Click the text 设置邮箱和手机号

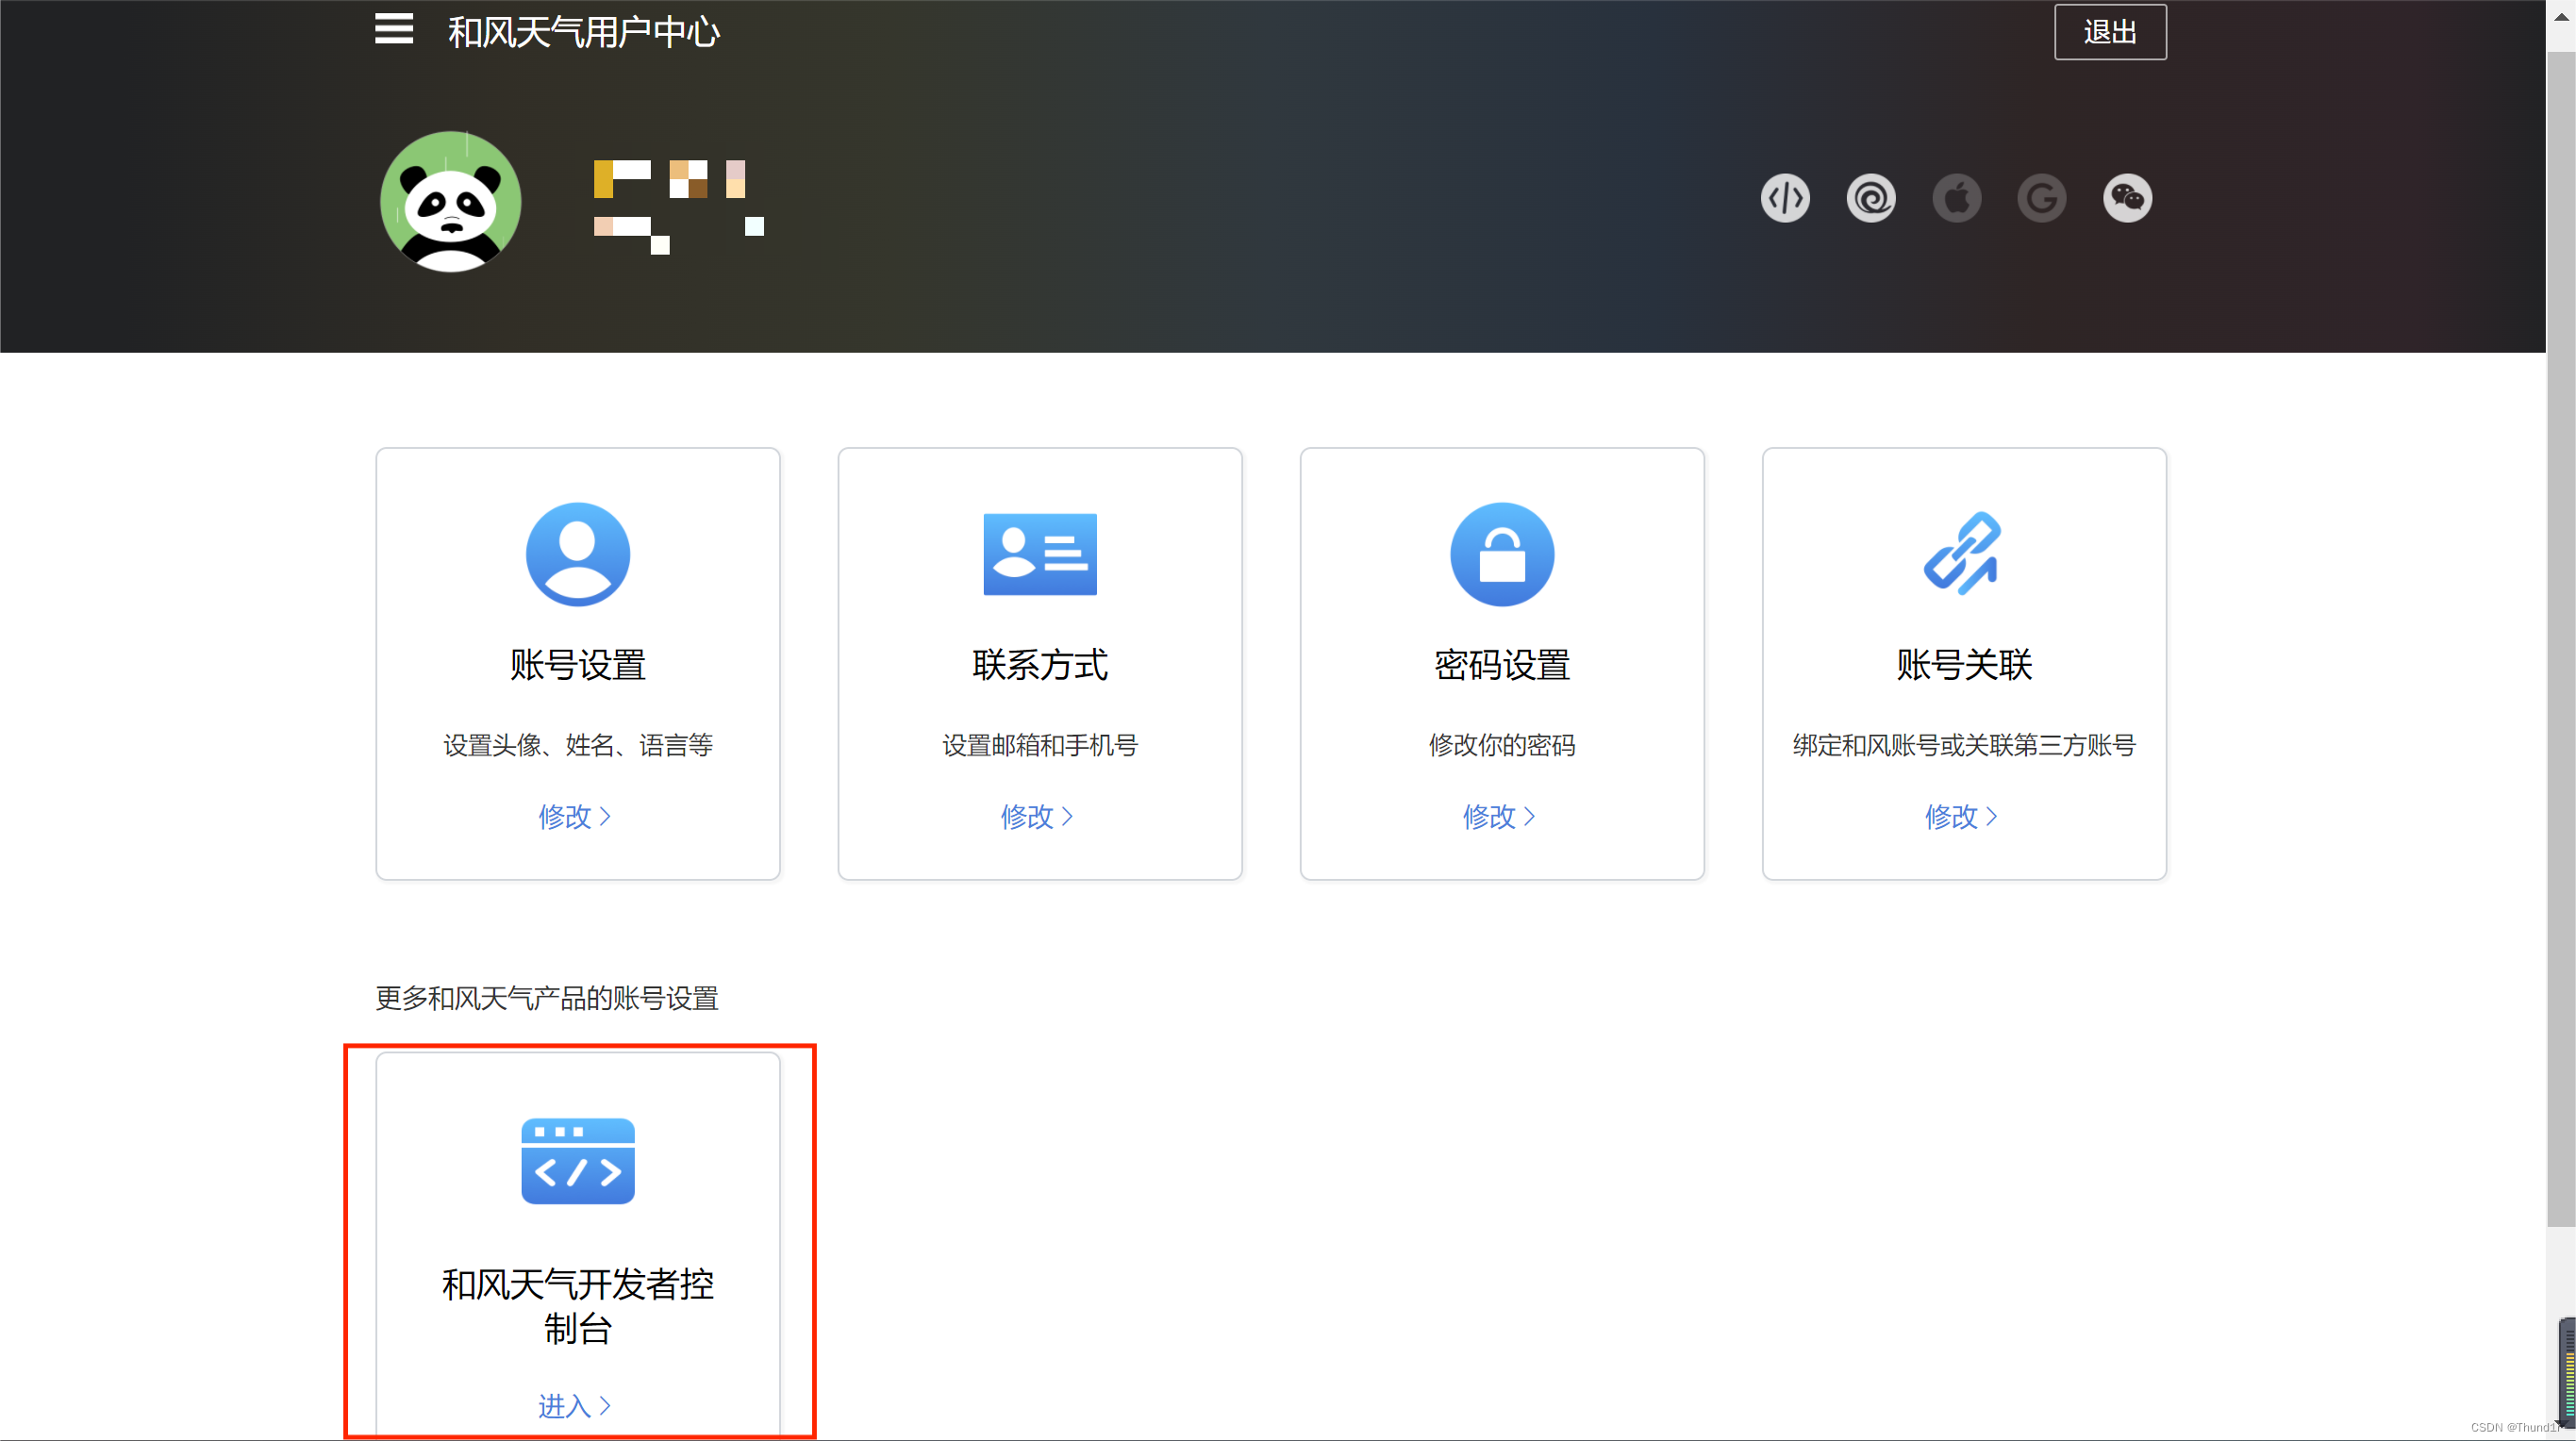point(1040,745)
